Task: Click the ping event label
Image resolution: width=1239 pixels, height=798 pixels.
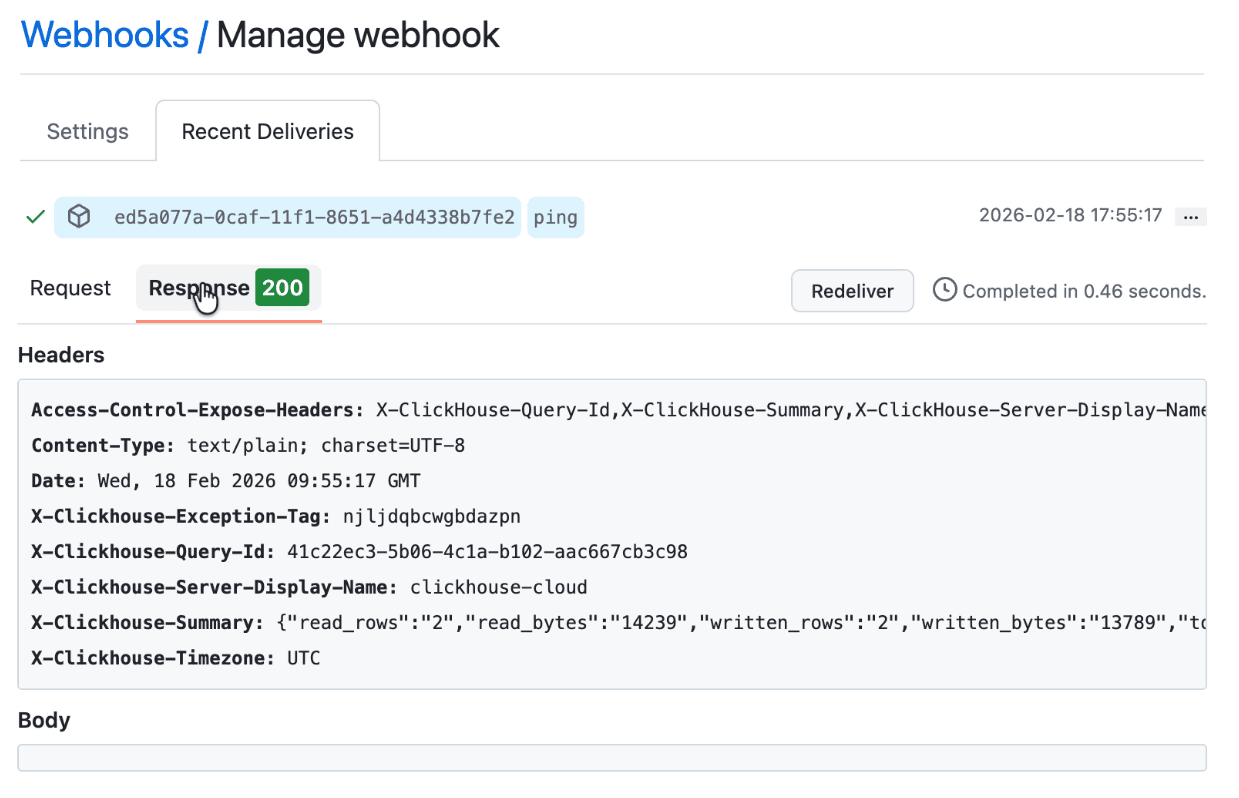Action: coord(555,217)
